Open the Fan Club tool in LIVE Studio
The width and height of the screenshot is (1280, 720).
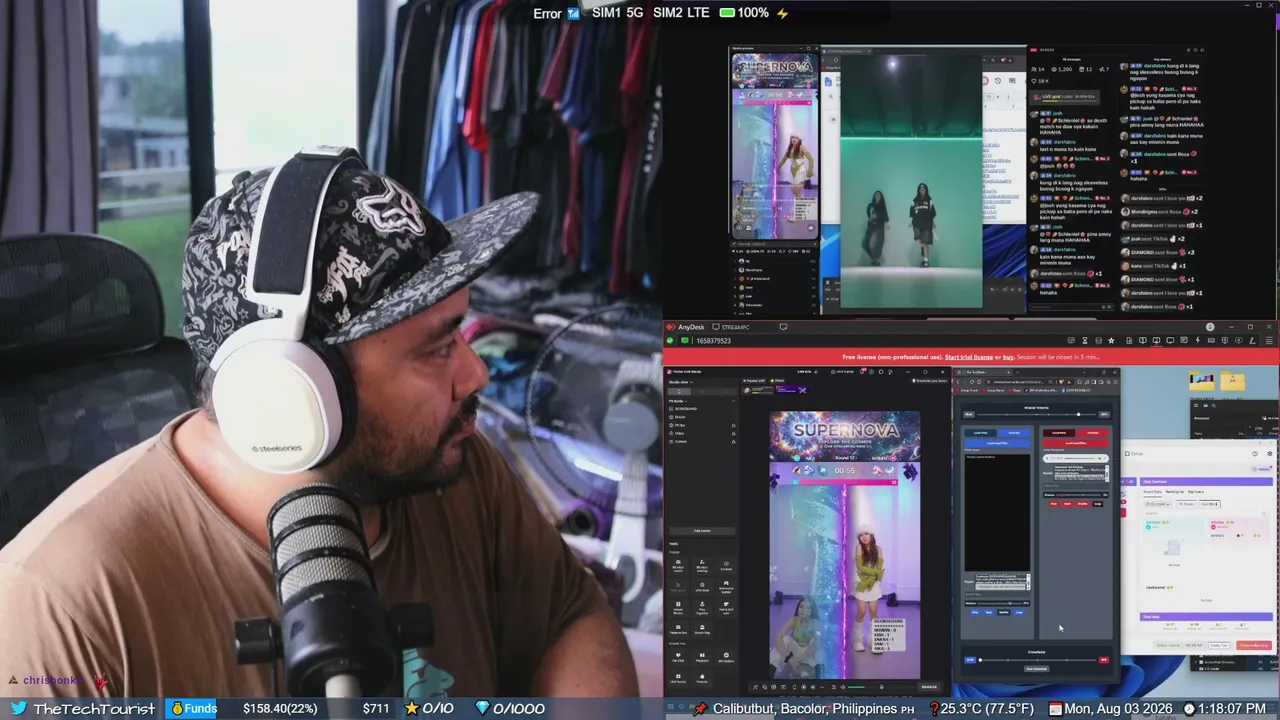click(x=678, y=657)
